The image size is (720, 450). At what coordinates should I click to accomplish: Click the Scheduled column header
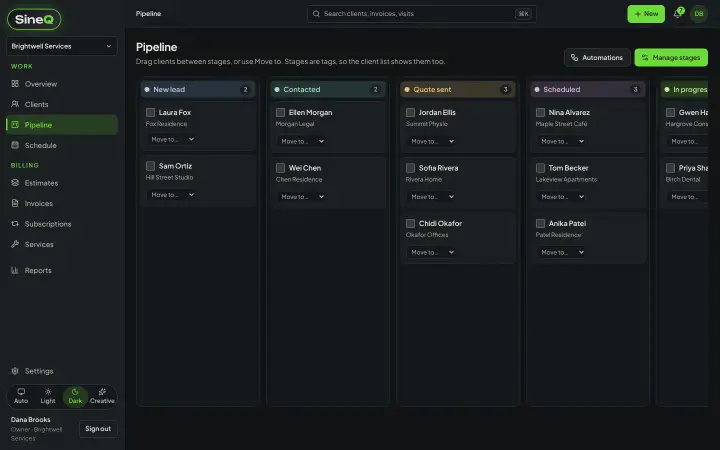click(588, 90)
